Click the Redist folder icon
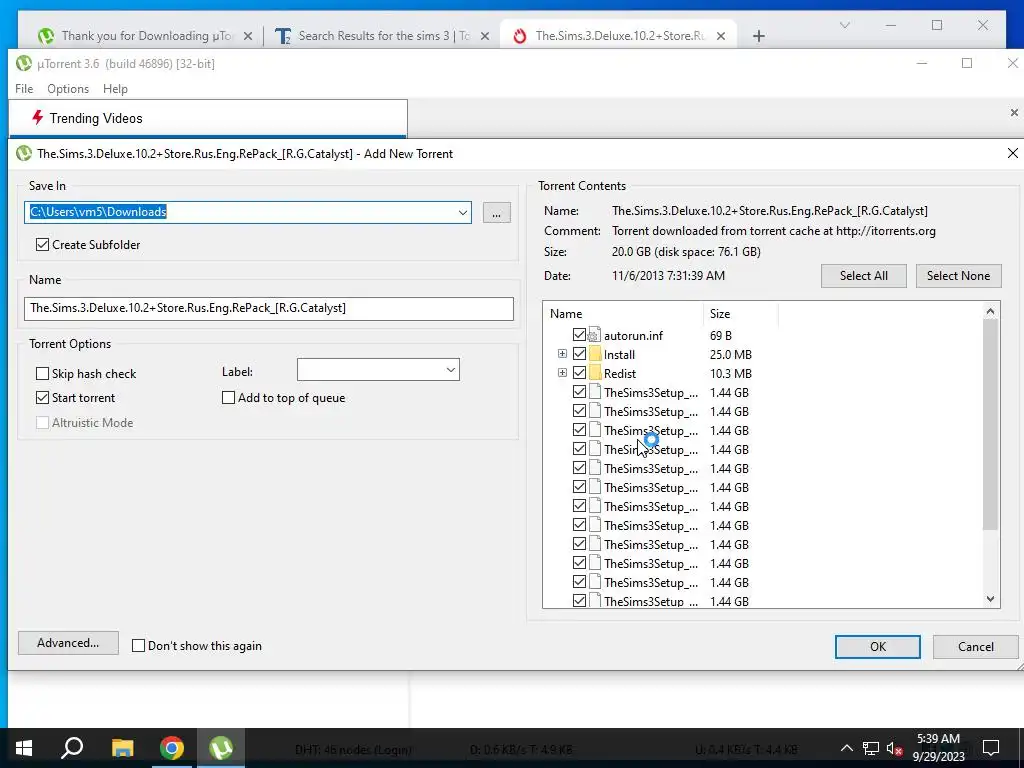The image size is (1024, 768). (594, 373)
